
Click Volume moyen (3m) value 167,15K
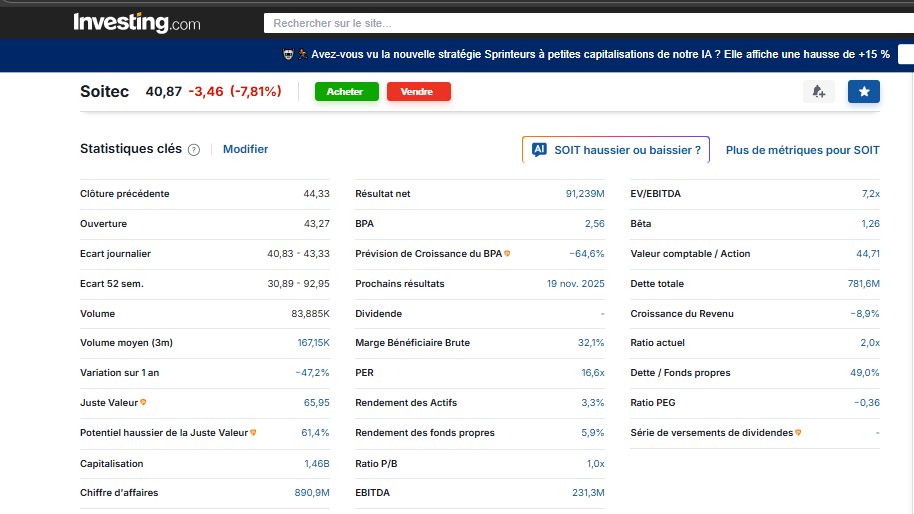(313, 343)
